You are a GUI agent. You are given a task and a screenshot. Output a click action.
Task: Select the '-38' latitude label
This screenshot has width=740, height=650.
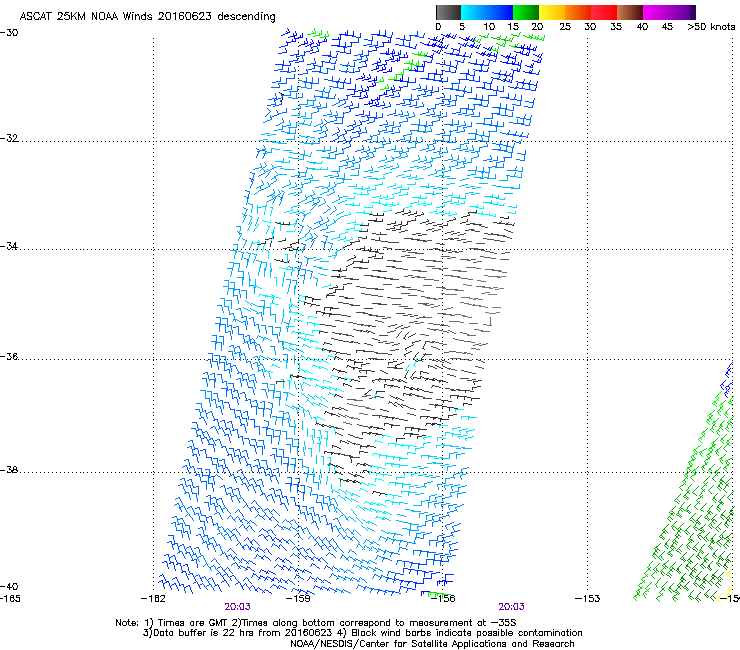tap(9, 470)
